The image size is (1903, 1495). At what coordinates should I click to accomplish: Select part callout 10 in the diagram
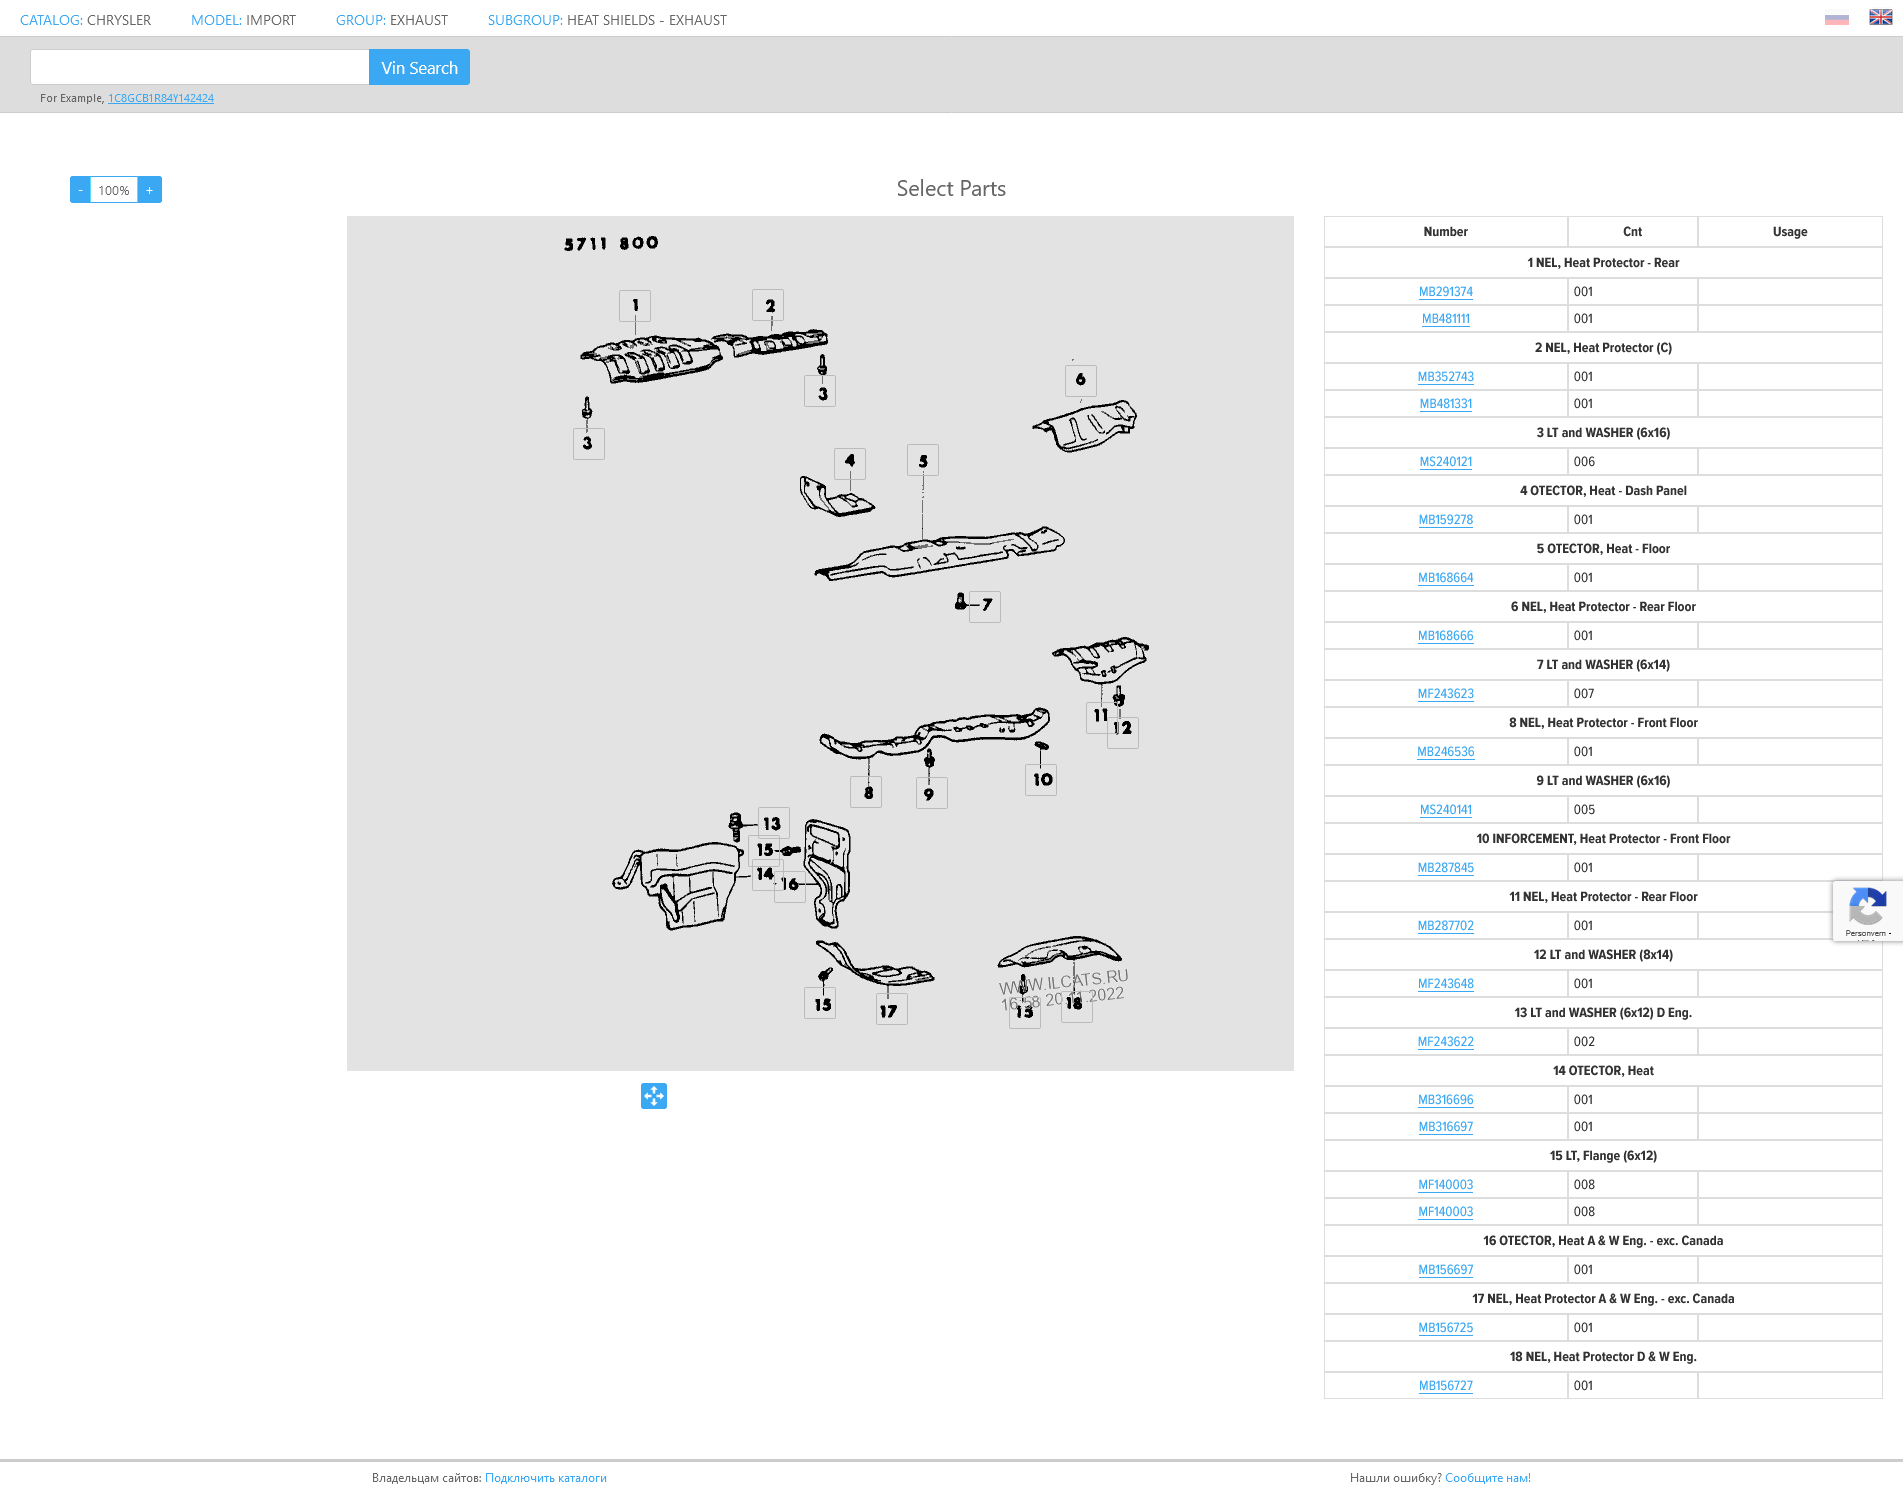click(1042, 780)
